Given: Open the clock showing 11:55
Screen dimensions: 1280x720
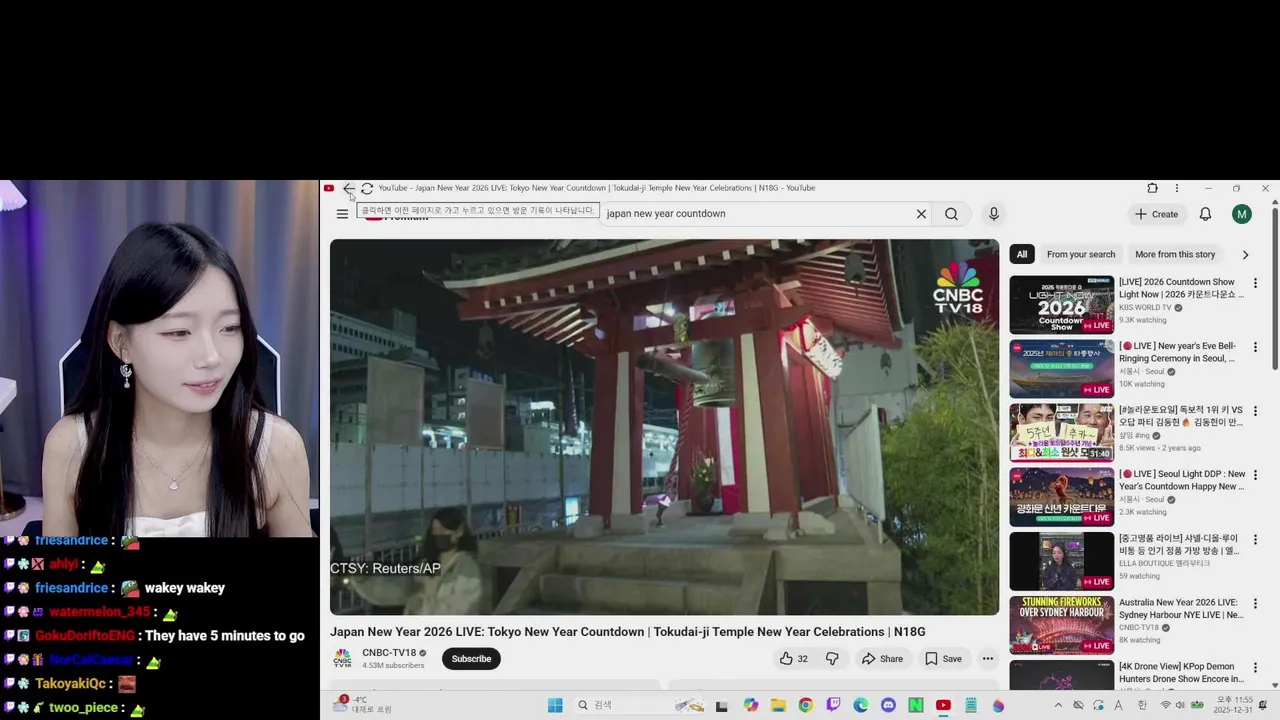Looking at the screenshot, I should pos(1234,705).
